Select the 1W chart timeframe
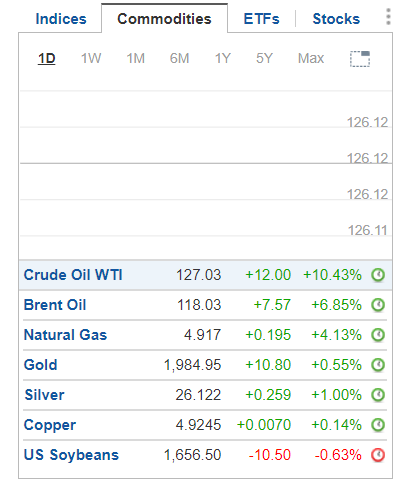415x483 pixels. 91,58
